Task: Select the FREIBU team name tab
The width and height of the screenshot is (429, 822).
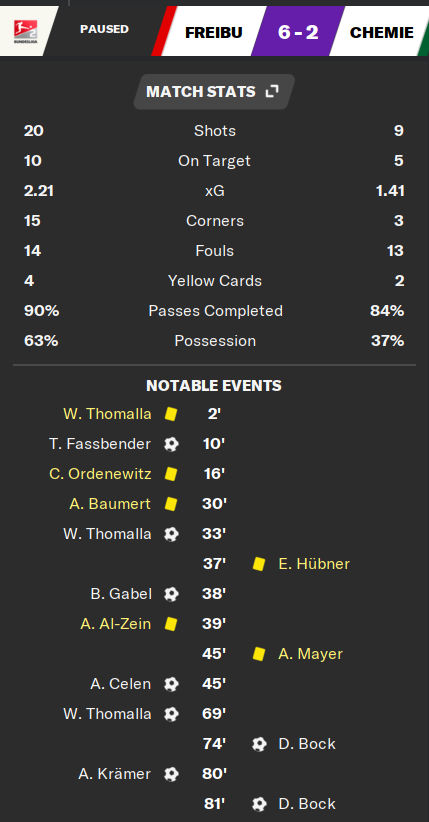Action: point(213,33)
